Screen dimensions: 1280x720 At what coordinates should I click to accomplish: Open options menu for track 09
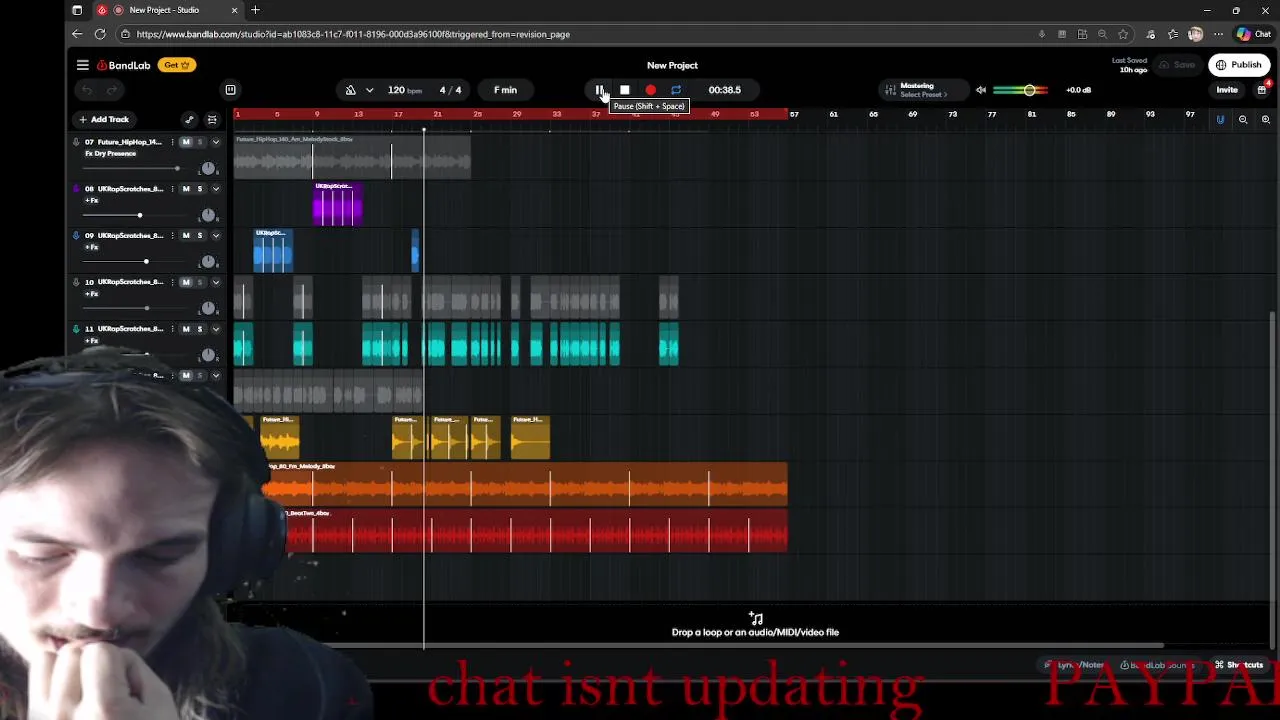click(172, 235)
